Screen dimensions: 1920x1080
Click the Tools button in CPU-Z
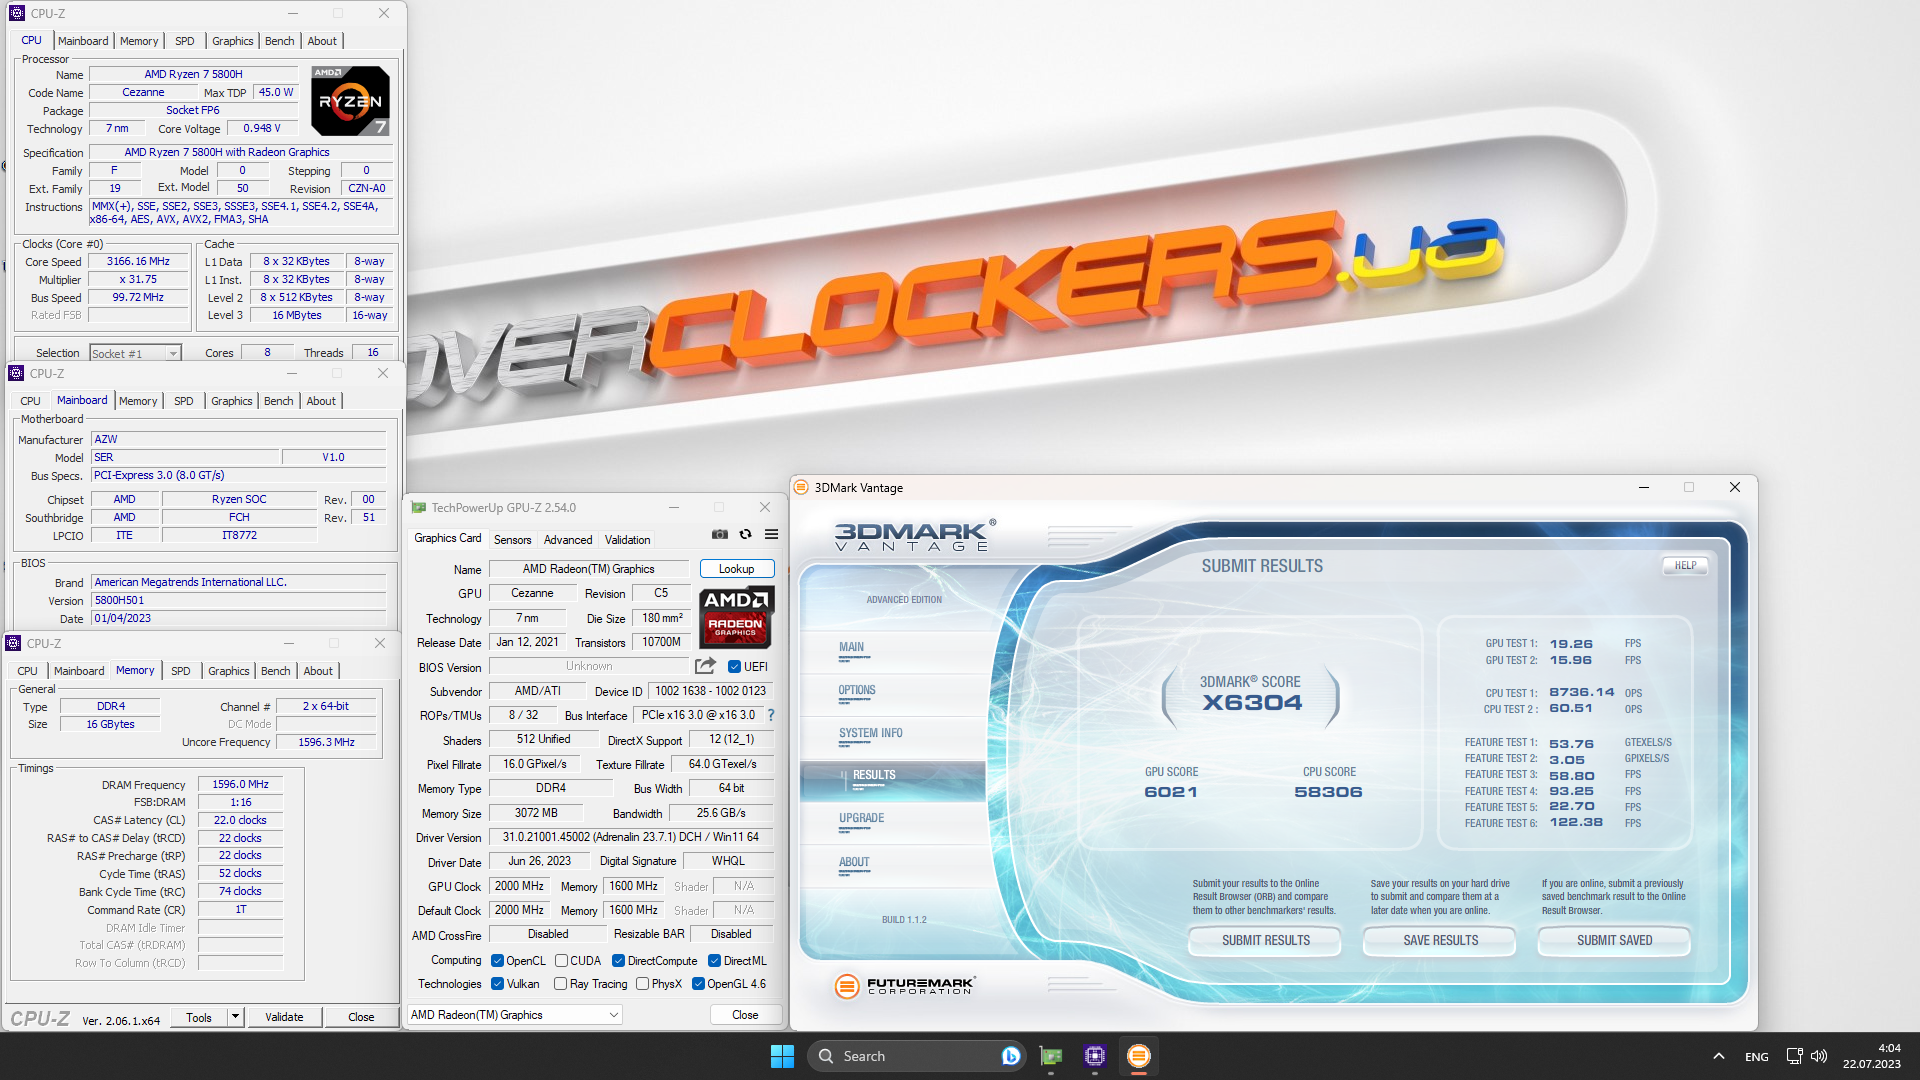click(x=199, y=1017)
